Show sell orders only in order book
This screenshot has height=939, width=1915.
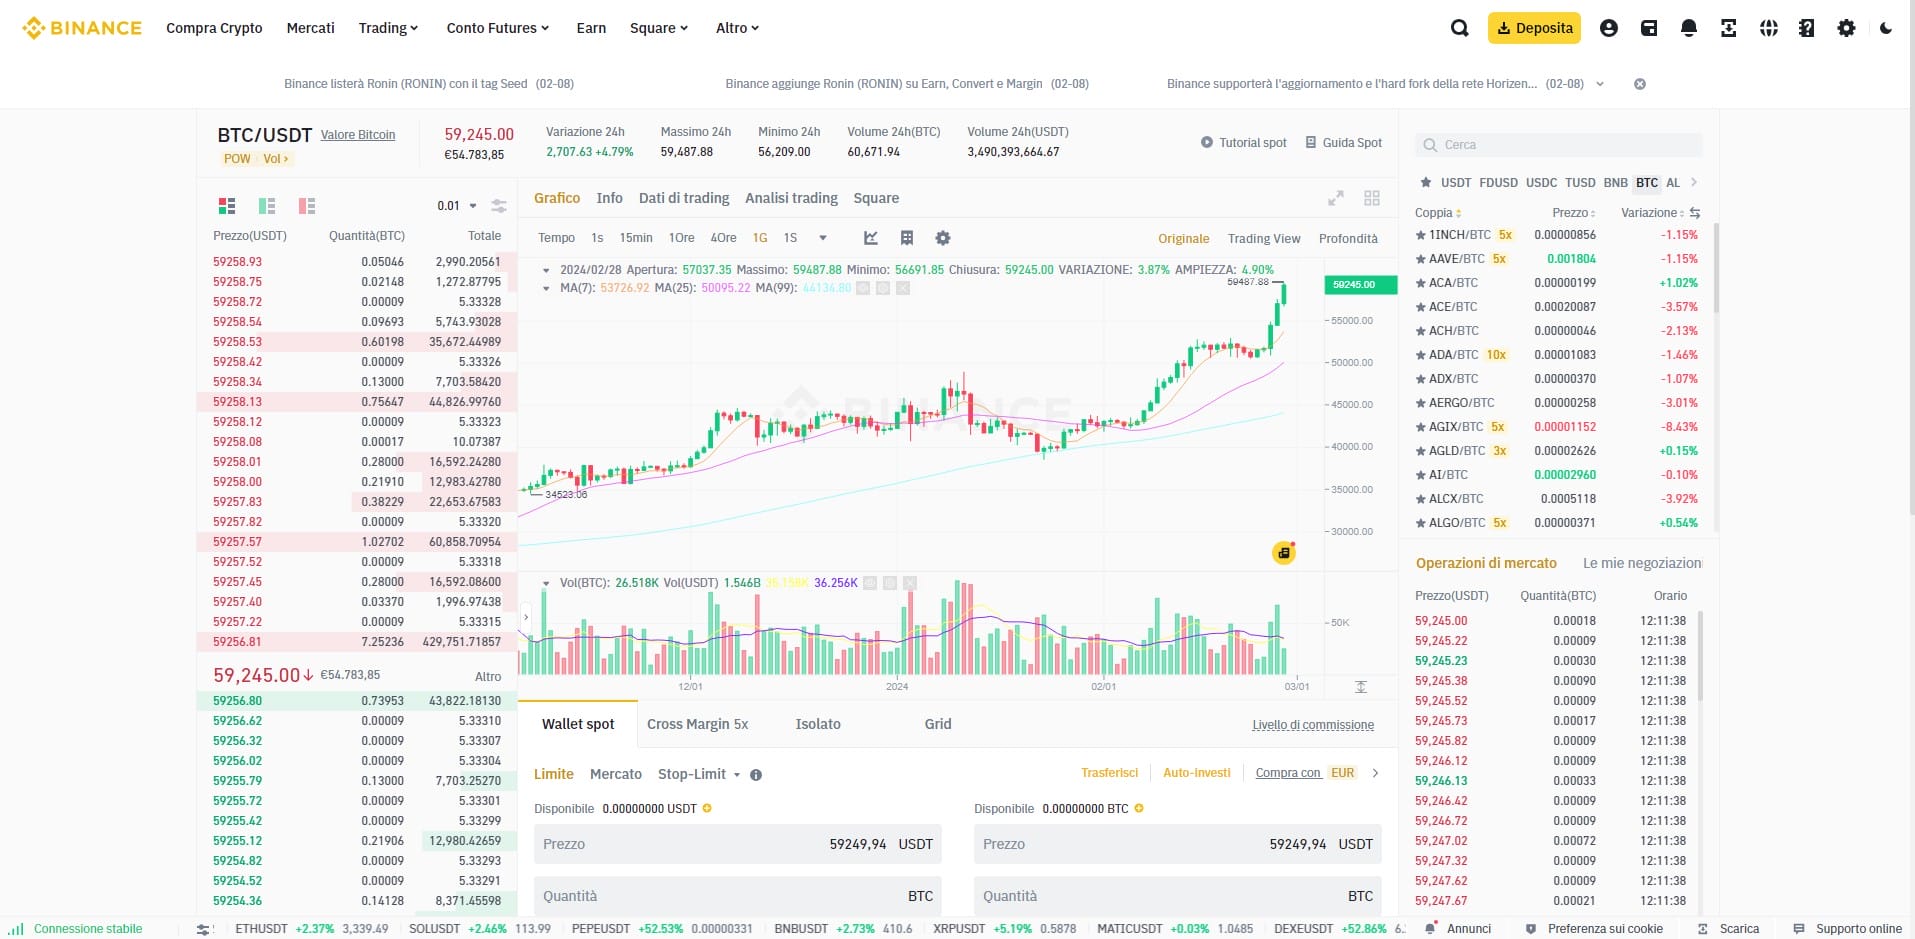click(x=307, y=206)
